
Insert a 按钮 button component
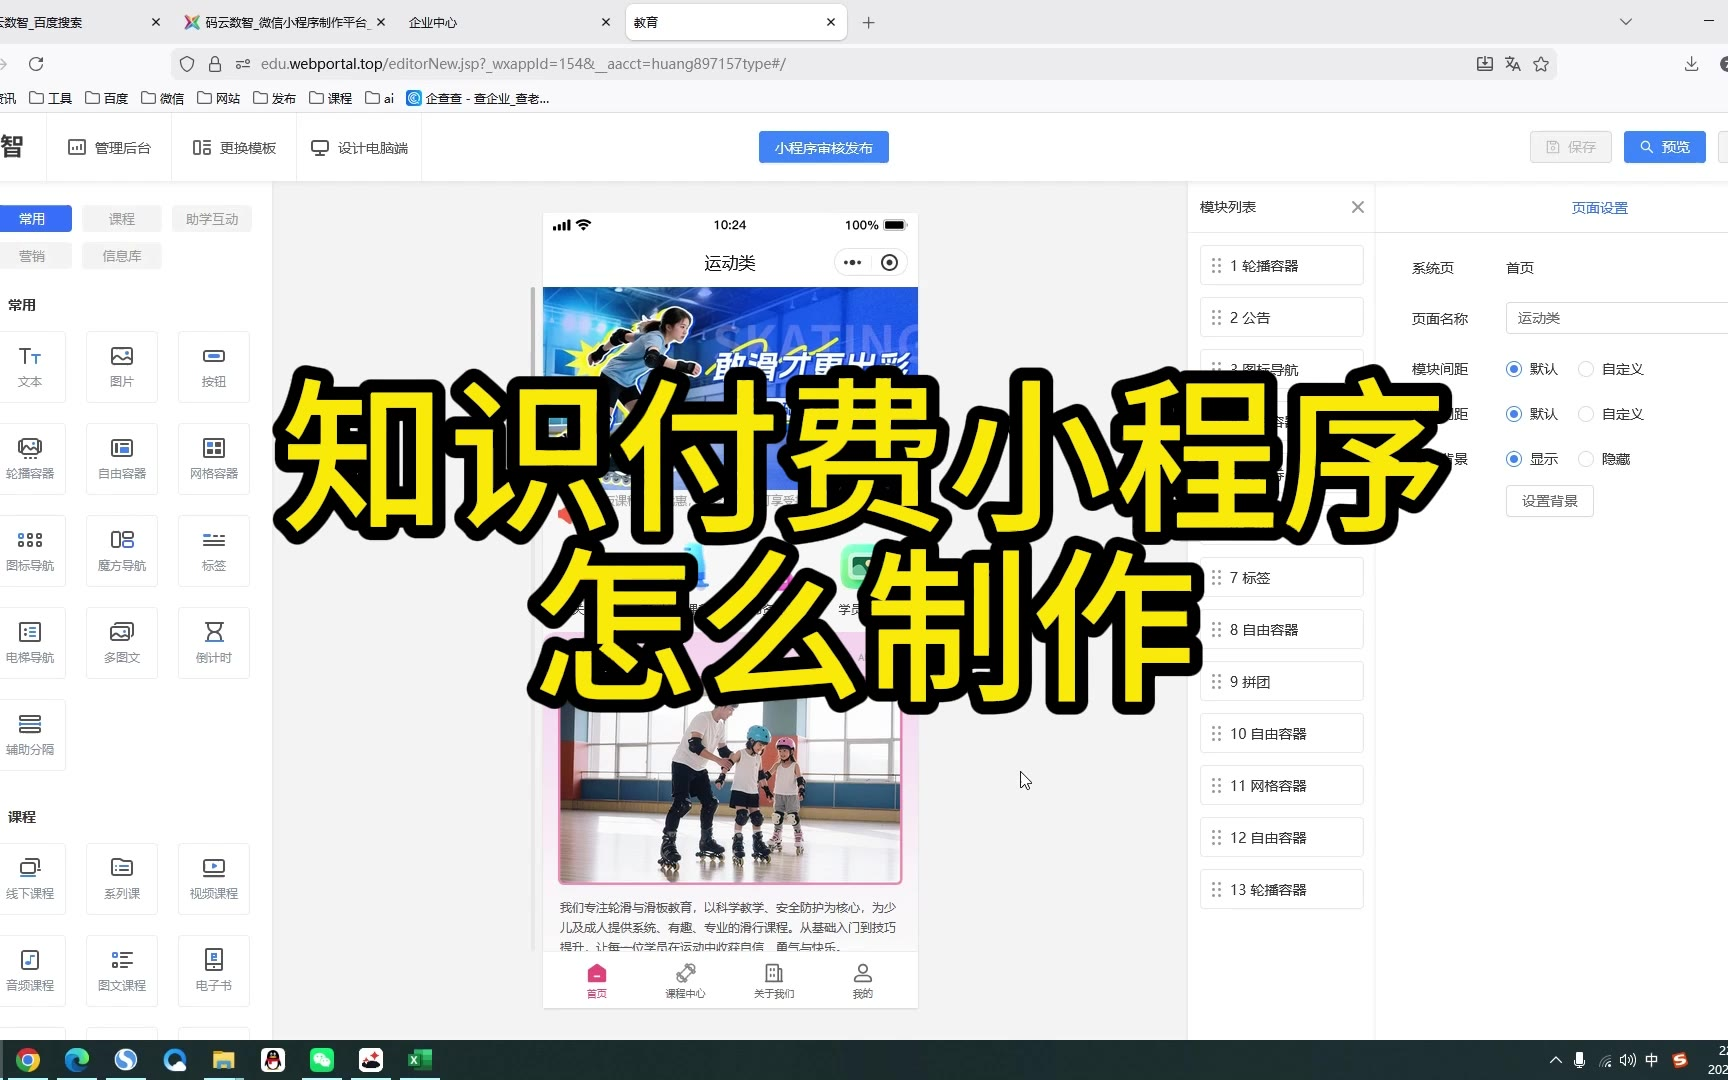coord(213,366)
